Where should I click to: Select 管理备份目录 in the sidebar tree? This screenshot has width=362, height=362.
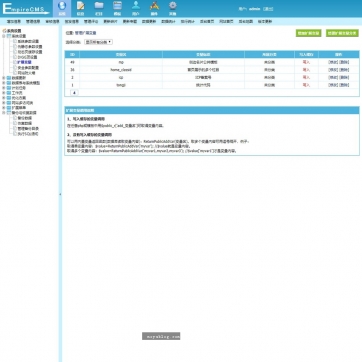(28, 129)
